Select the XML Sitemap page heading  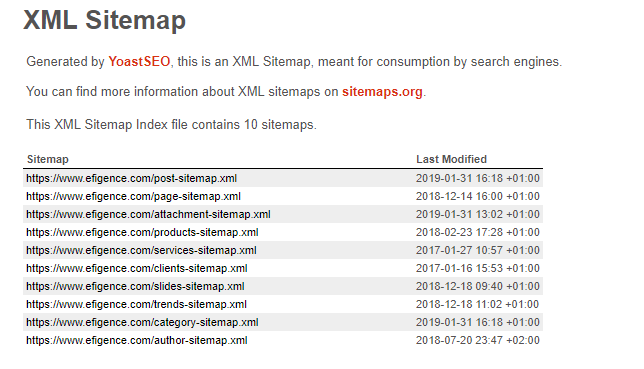point(105,20)
